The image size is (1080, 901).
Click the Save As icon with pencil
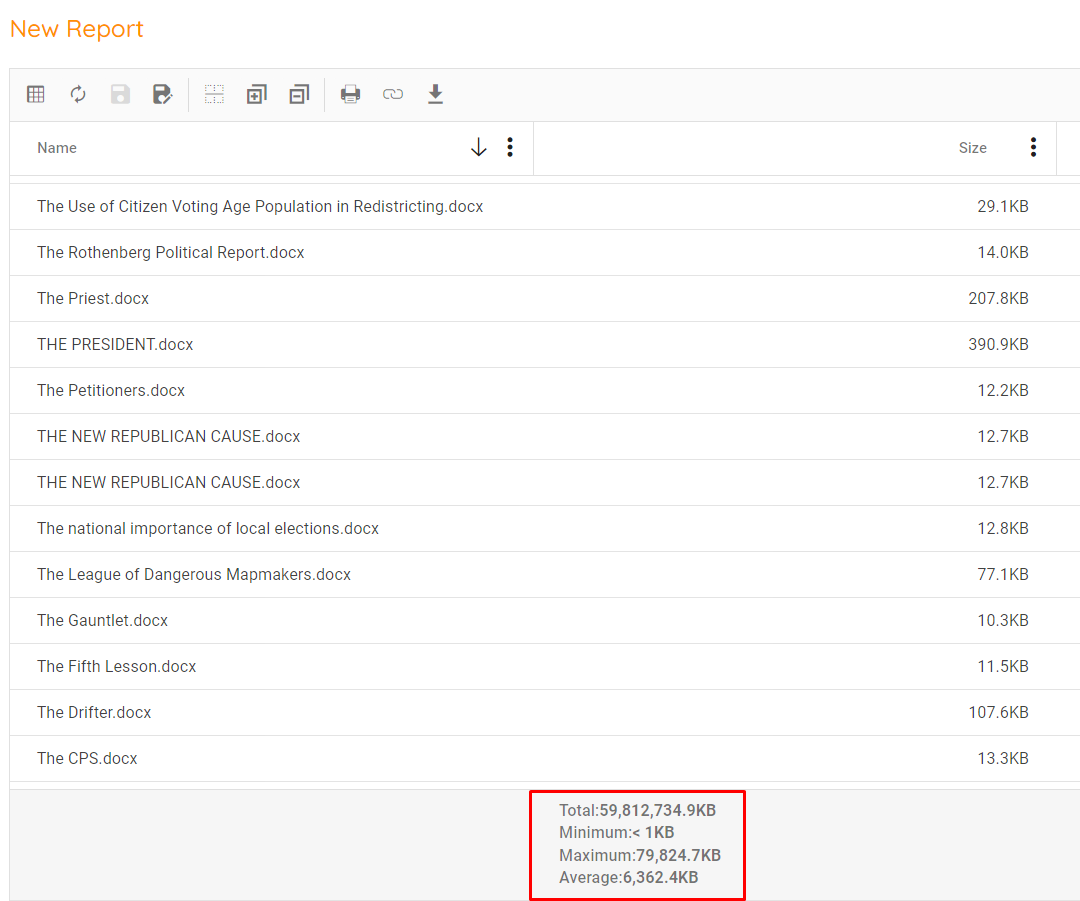162,94
